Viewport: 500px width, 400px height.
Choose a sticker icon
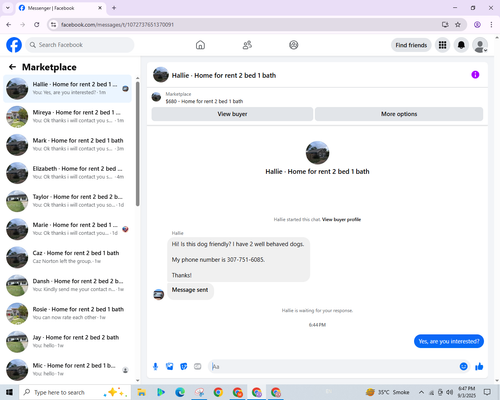tap(184, 367)
